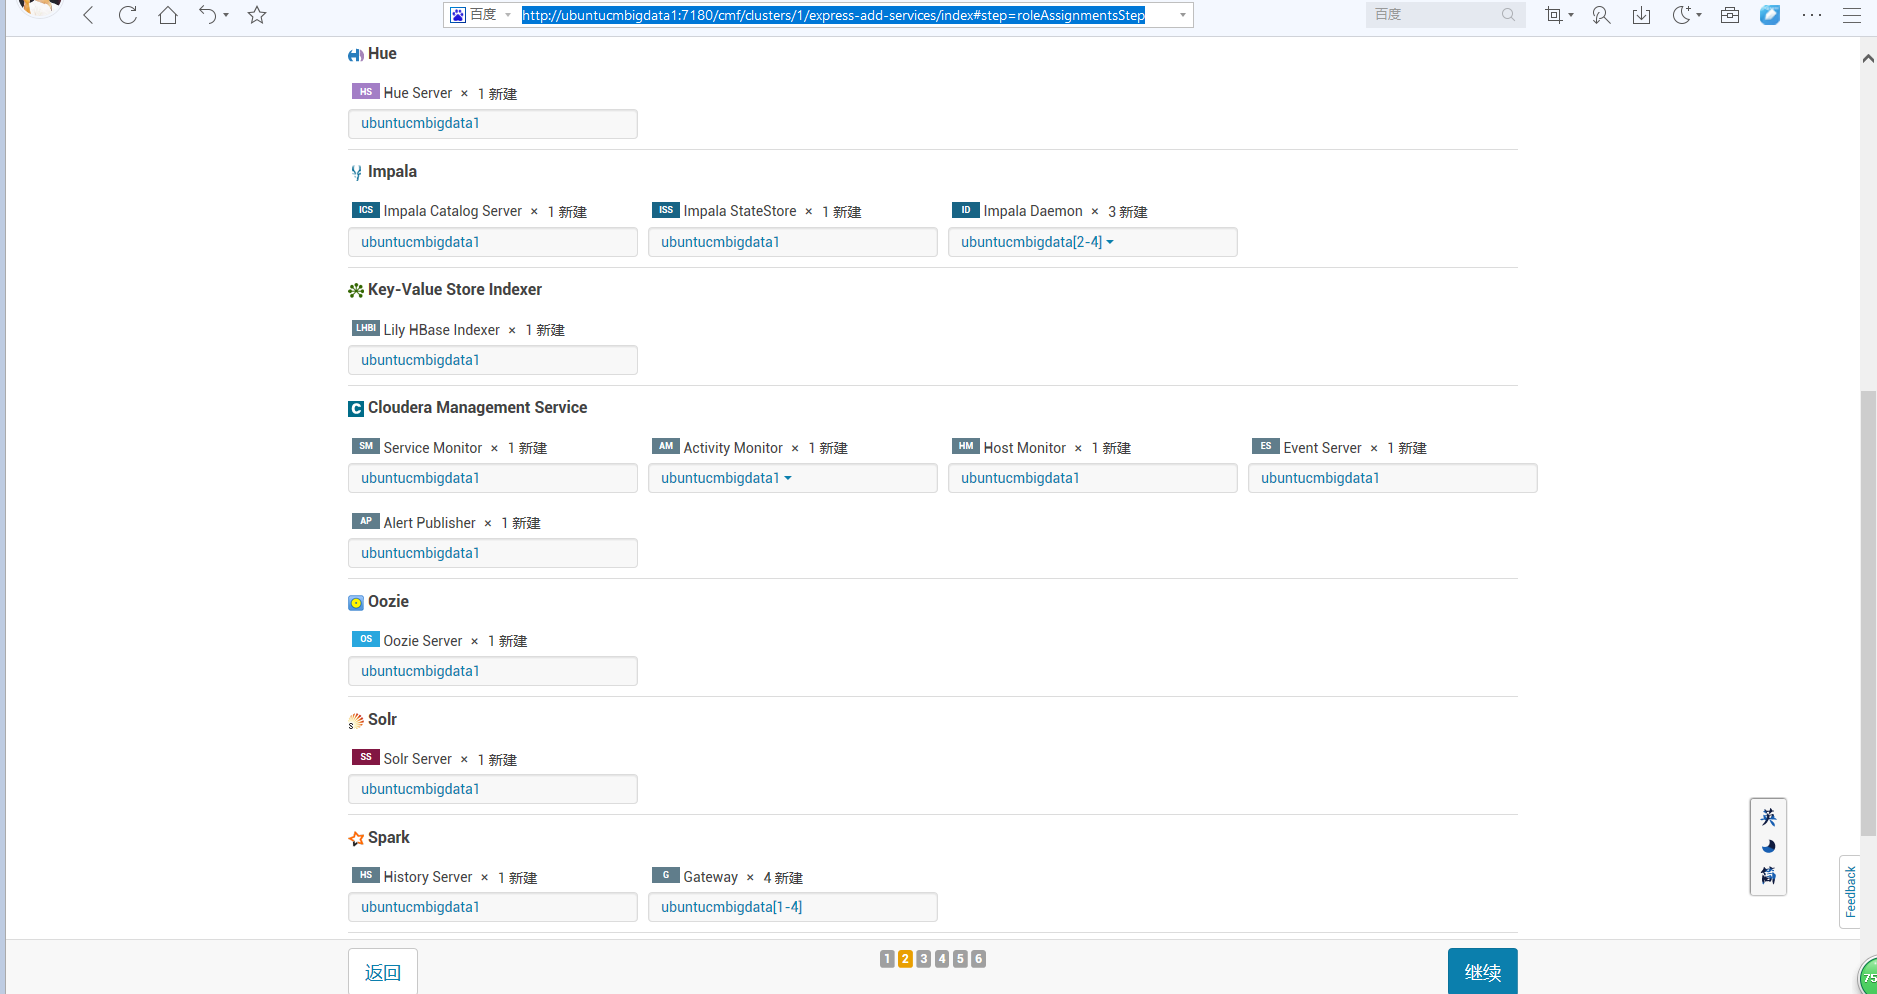
Task: Open Lily HBase Indexer host field
Action: [x=493, y=360]
